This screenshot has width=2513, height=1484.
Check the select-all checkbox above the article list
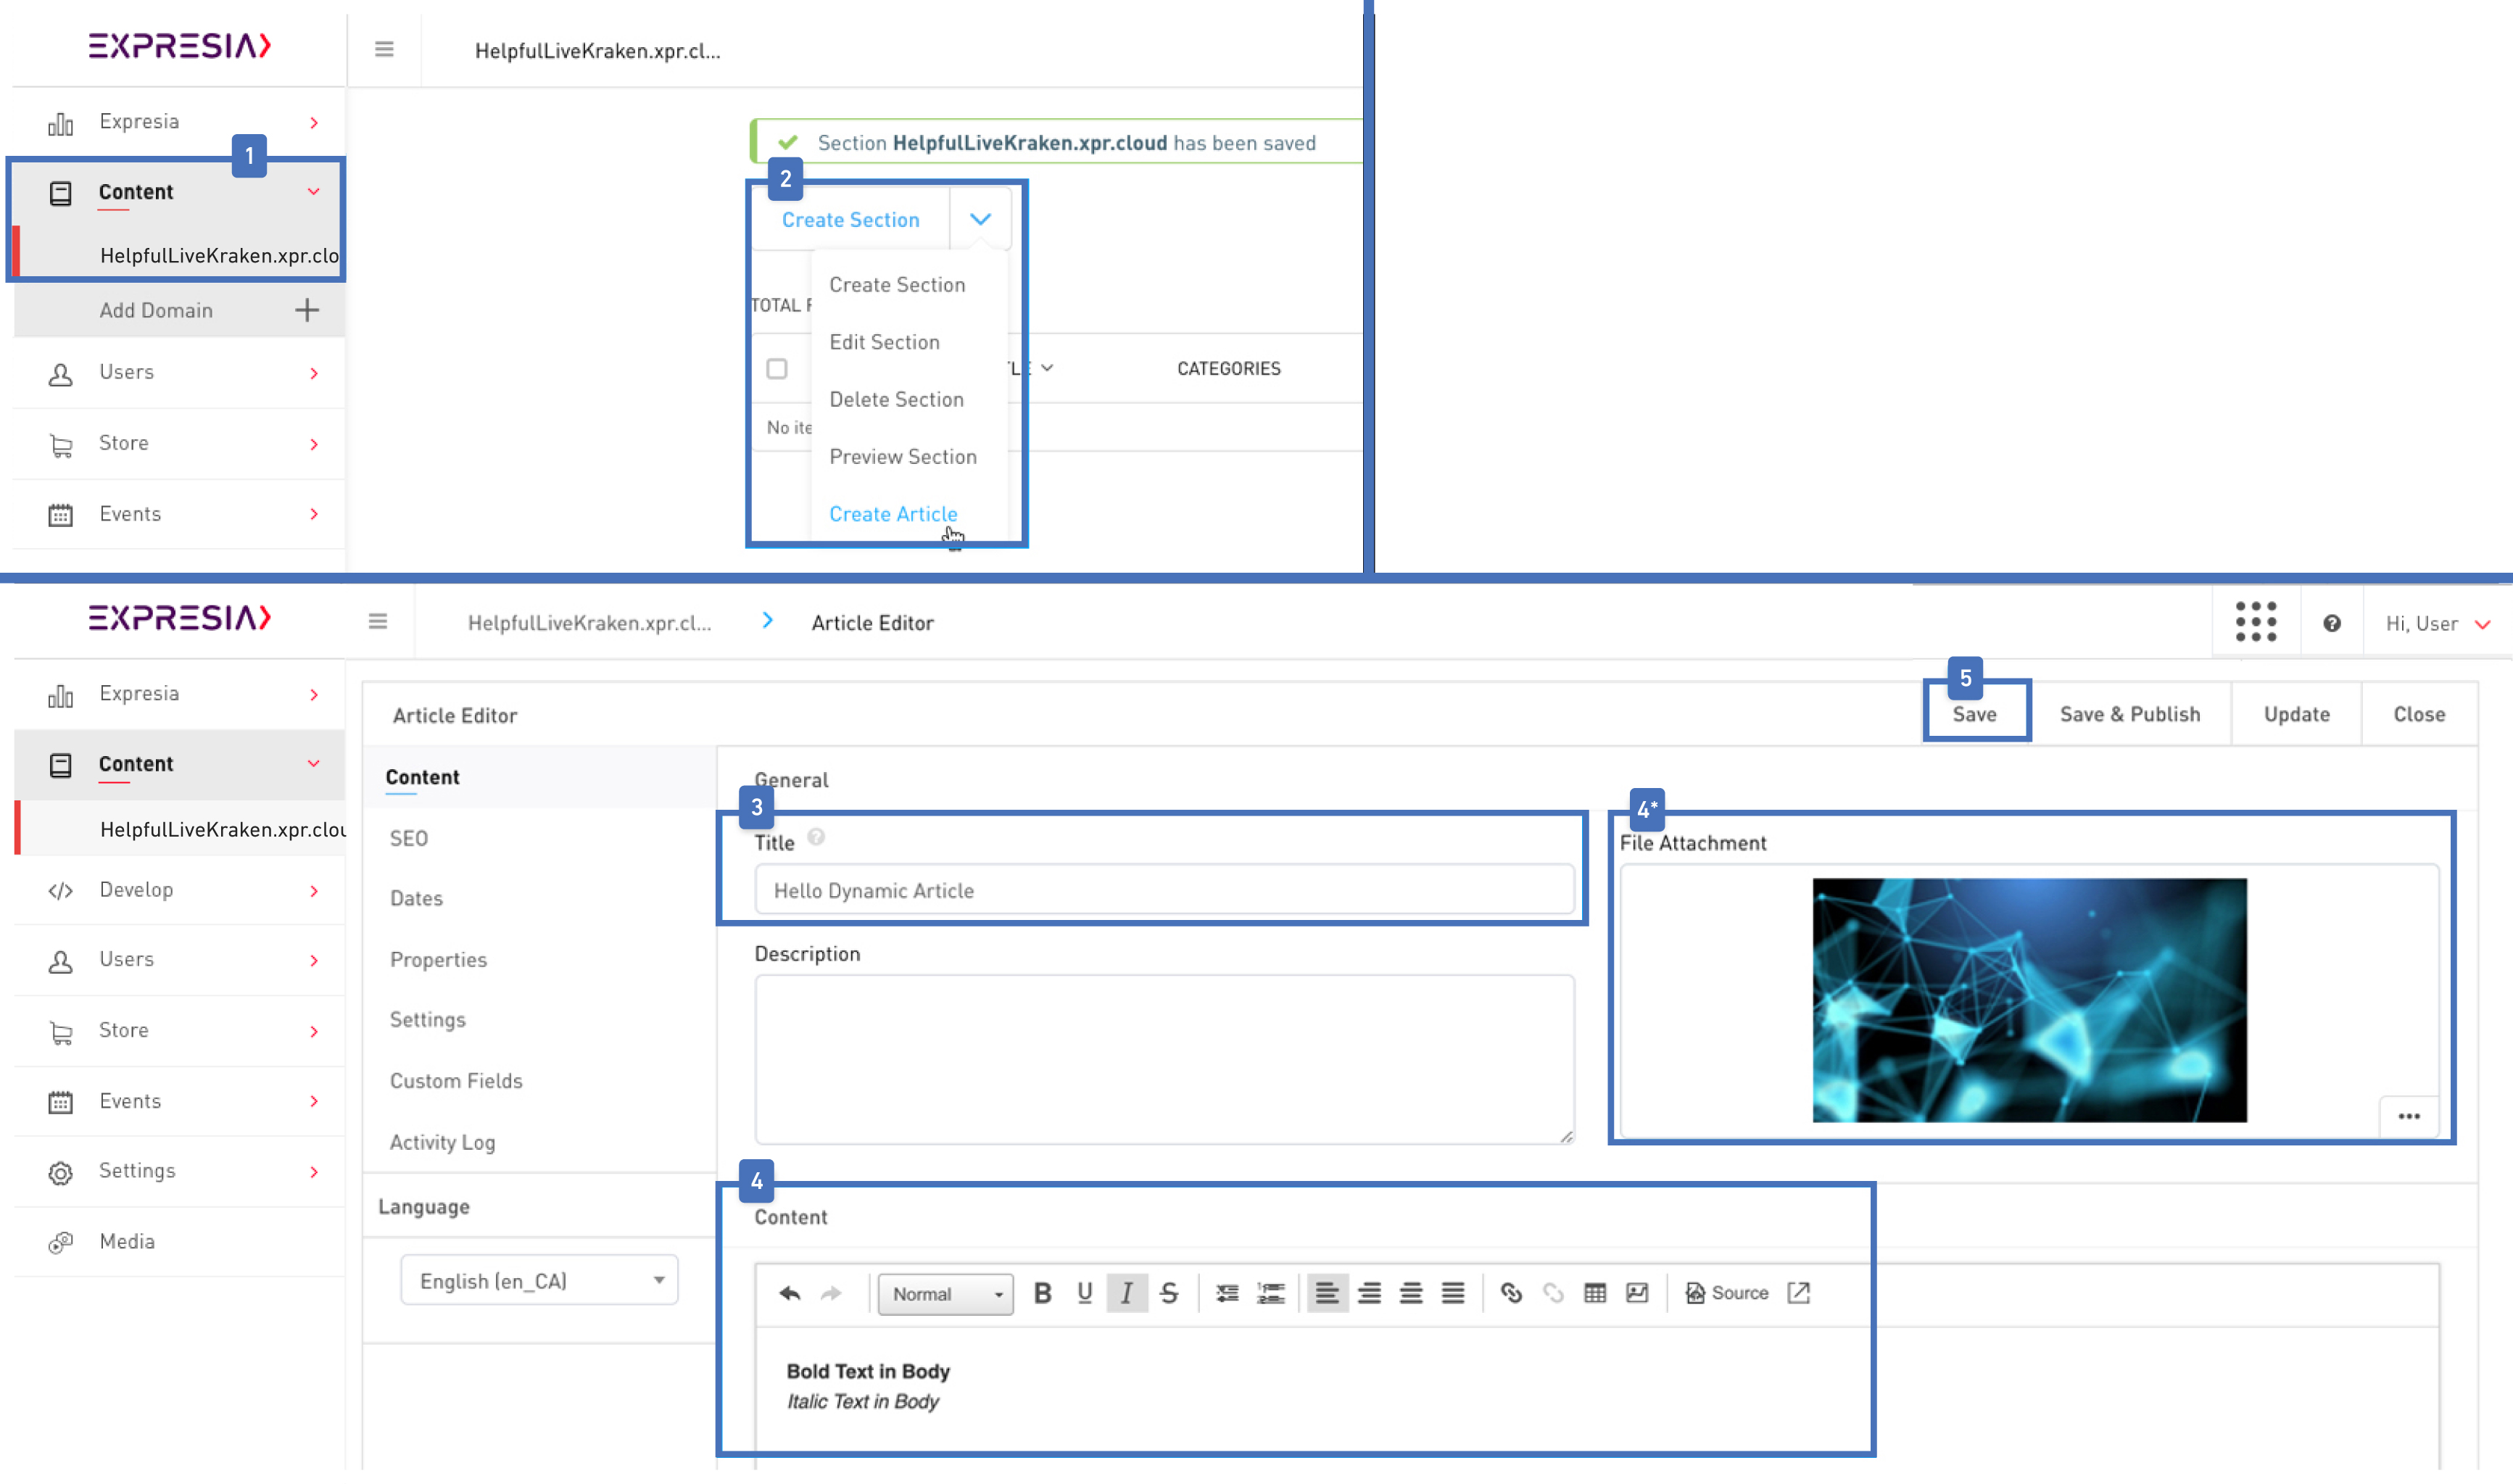tap(777, 368)
